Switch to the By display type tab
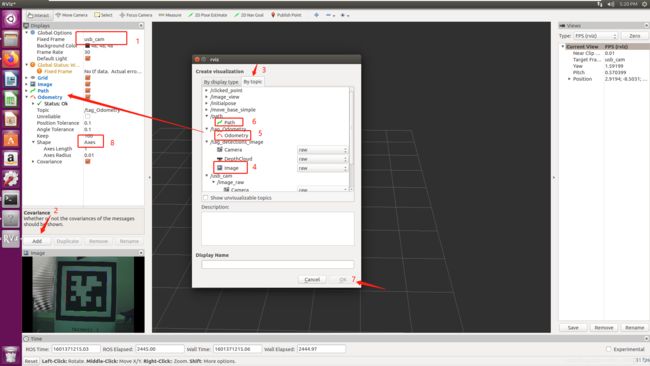The width and height of the screenshot is (650, 366). coord(221,82)
